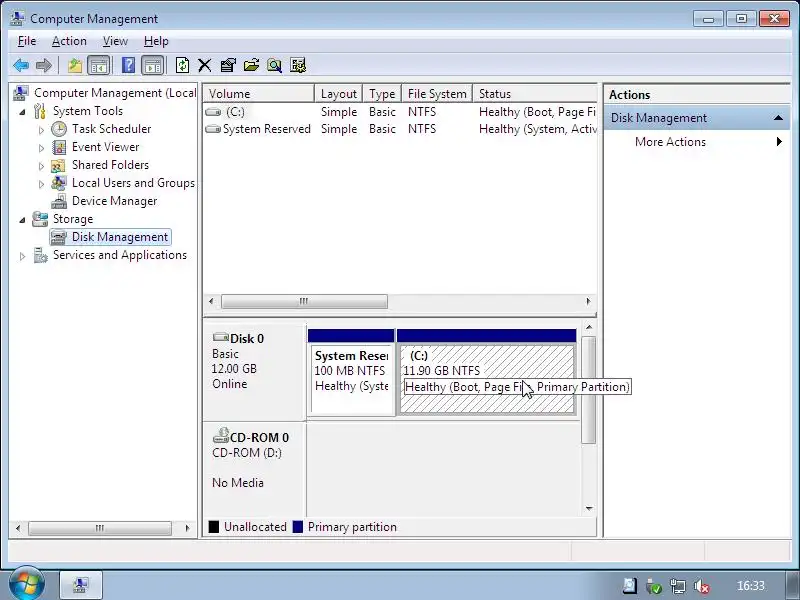Collapse the System Tools node arrow
The height and width of the screenshot is (600, 800).
22,112
